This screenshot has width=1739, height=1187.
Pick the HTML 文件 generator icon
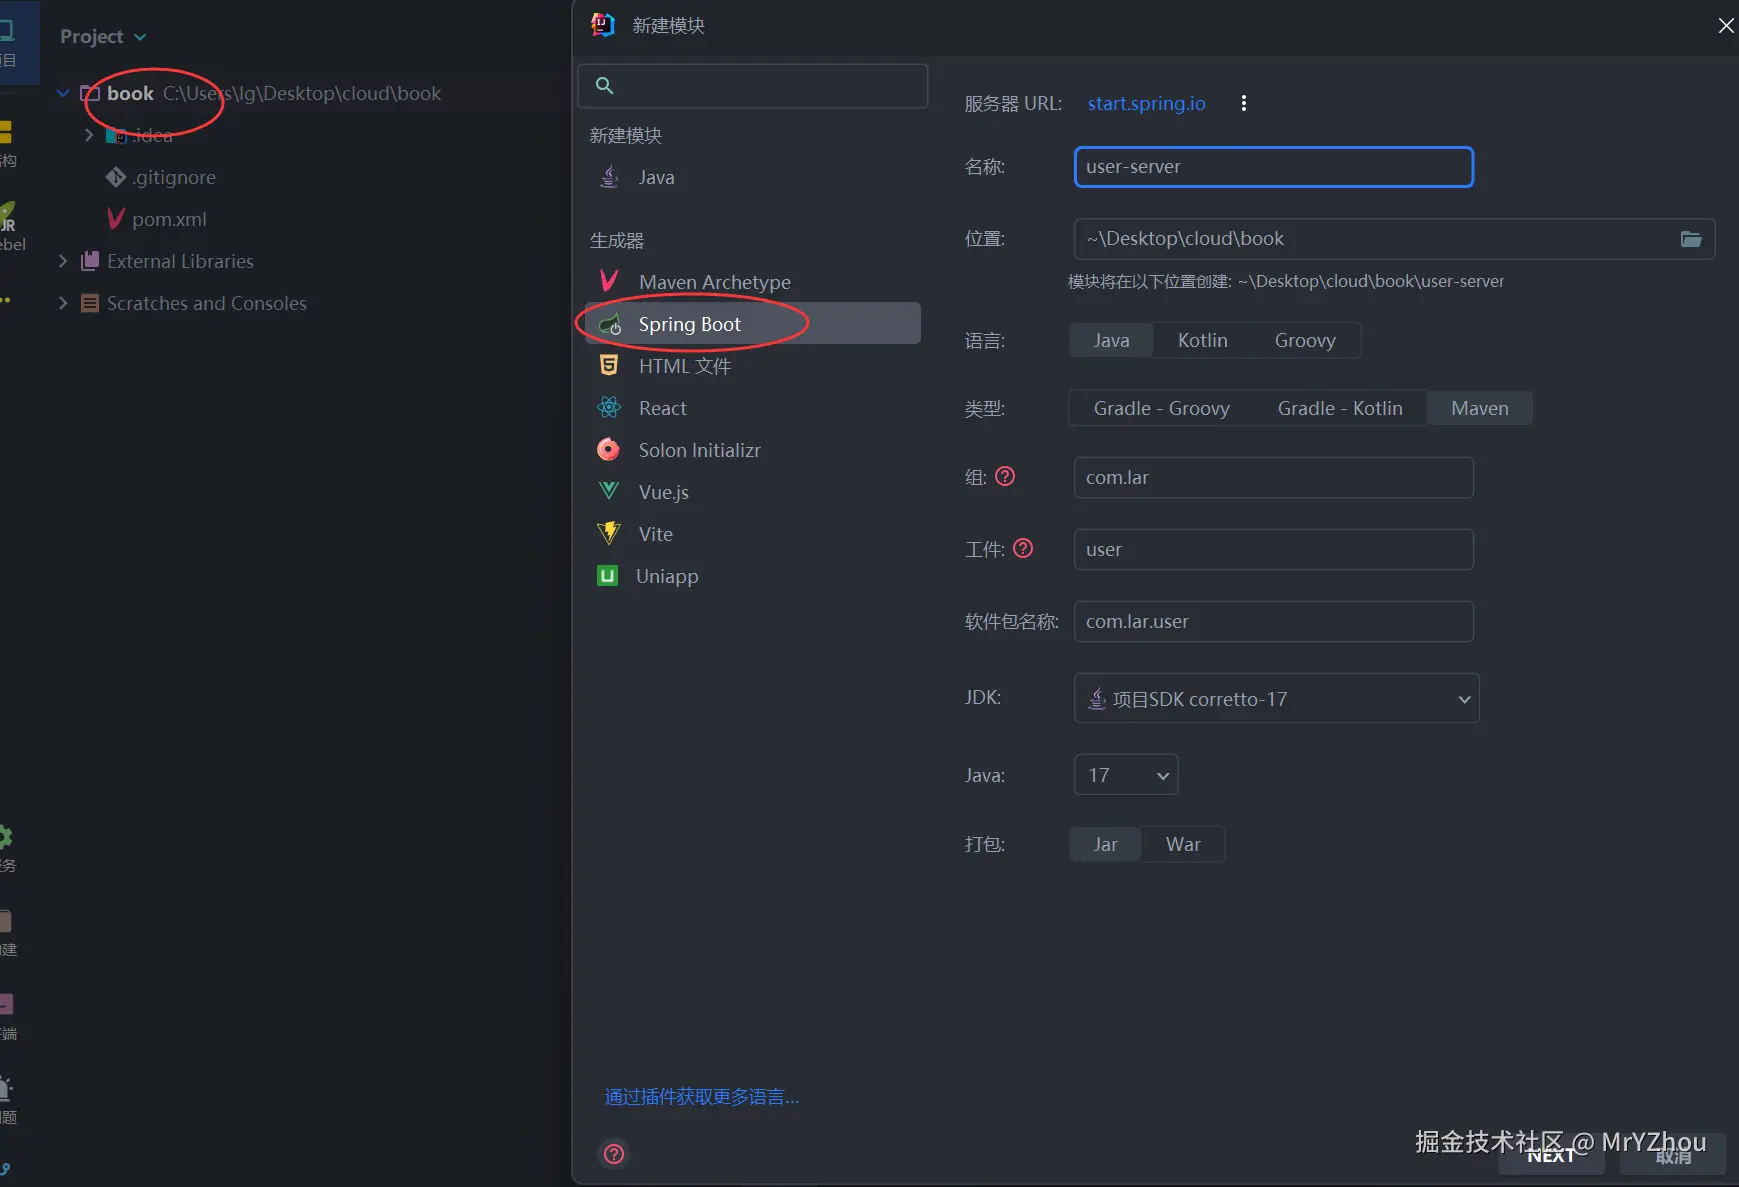(x=609, y=365)
